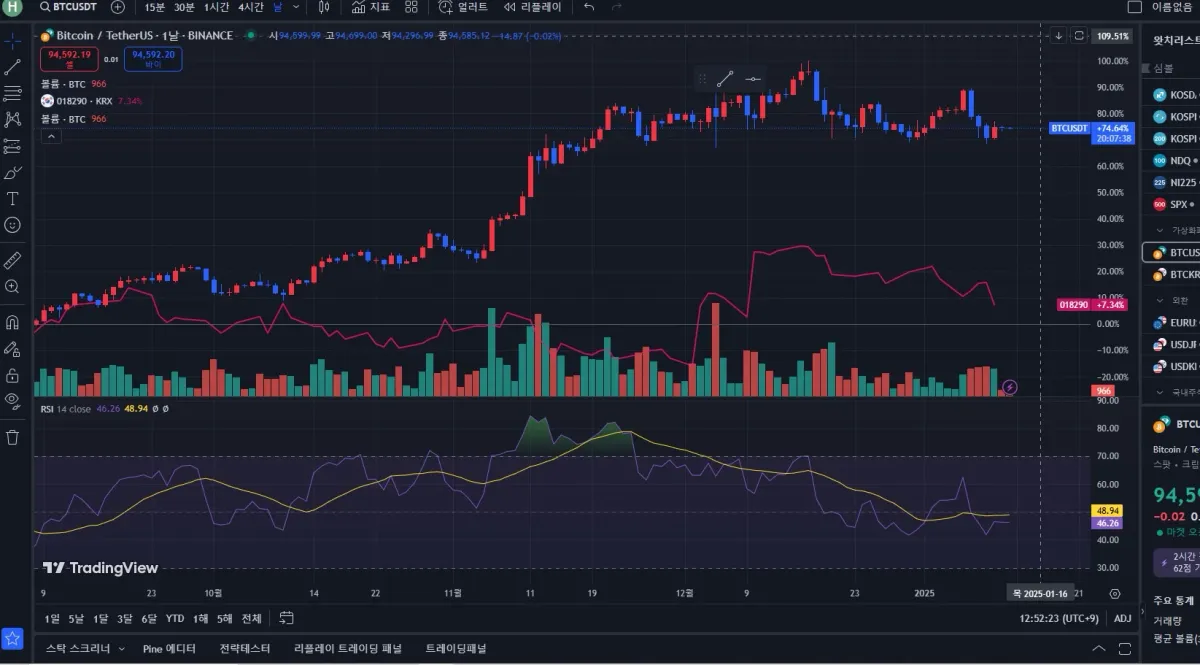Click the blue buy button 94,592.20
This screenshot has height=665, width=1200.
[153, 59]
